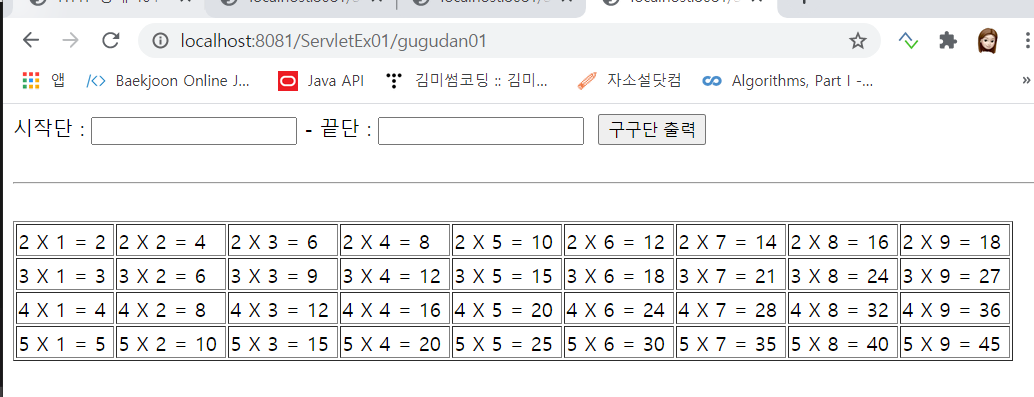Screen dimensions: 1034x397
Task: Click cell "2 X 7 = 14"
Action: coord(731,240)
